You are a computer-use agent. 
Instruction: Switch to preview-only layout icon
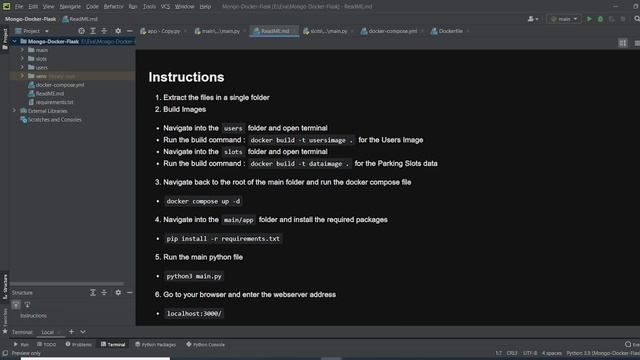point(637,43)
